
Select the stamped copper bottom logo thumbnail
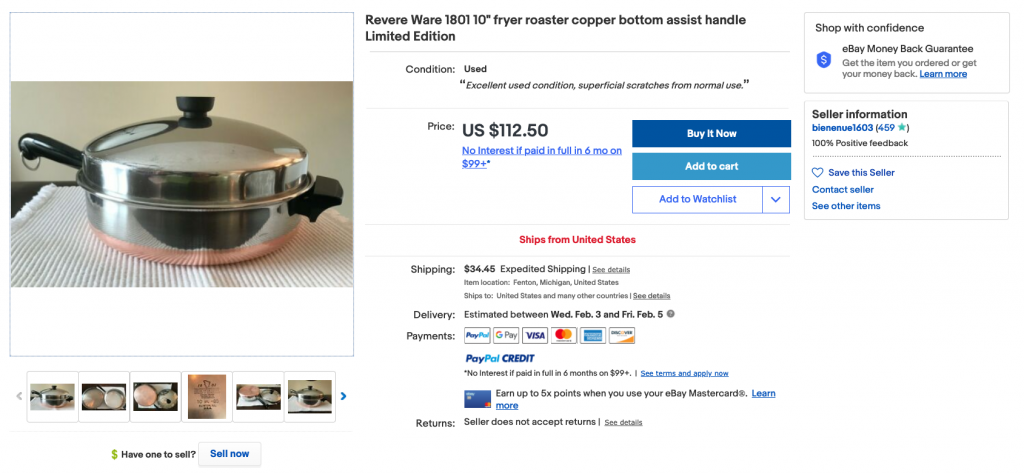click(x=207, y=396)
